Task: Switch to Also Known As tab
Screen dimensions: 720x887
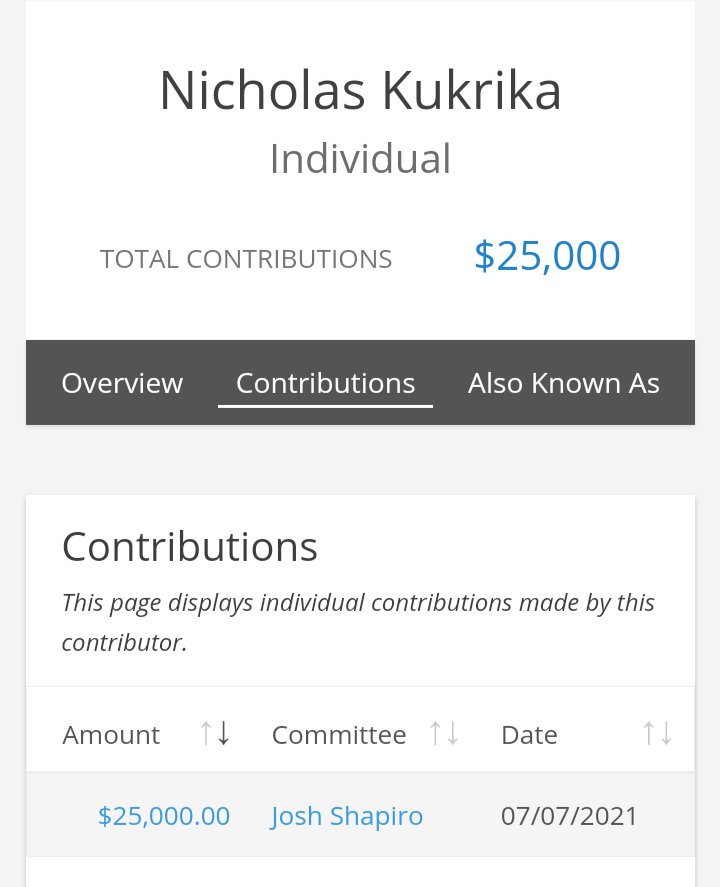Action: 563,383
